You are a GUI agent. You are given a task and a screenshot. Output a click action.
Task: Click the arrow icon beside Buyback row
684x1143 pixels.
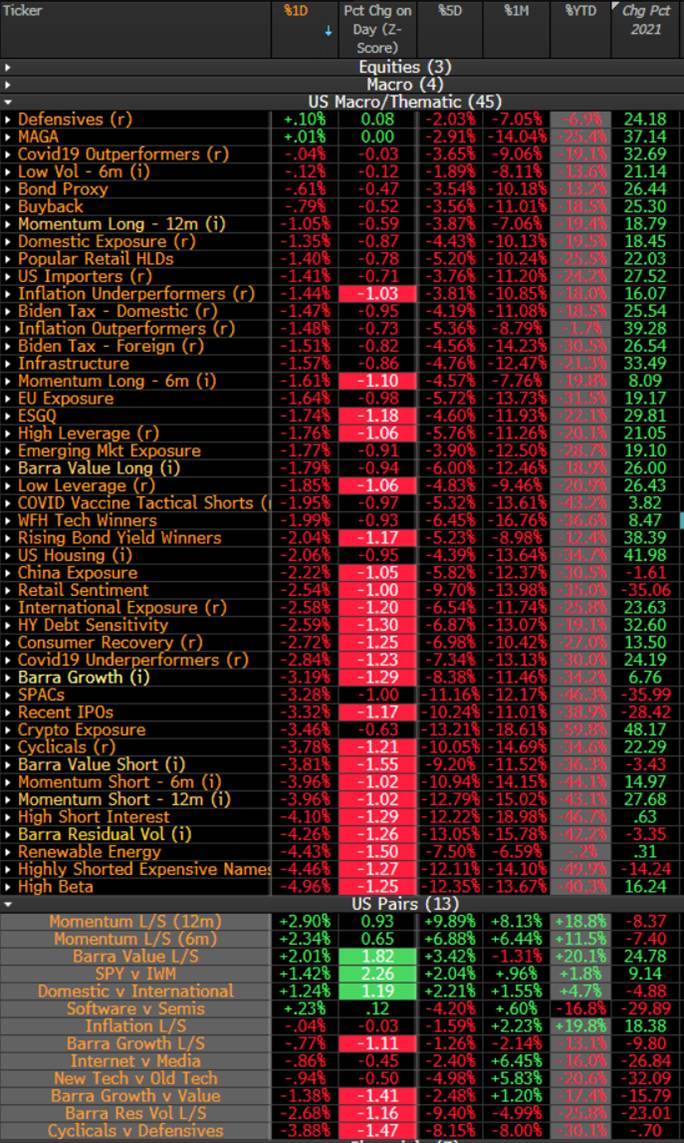[x=8, y=206]
